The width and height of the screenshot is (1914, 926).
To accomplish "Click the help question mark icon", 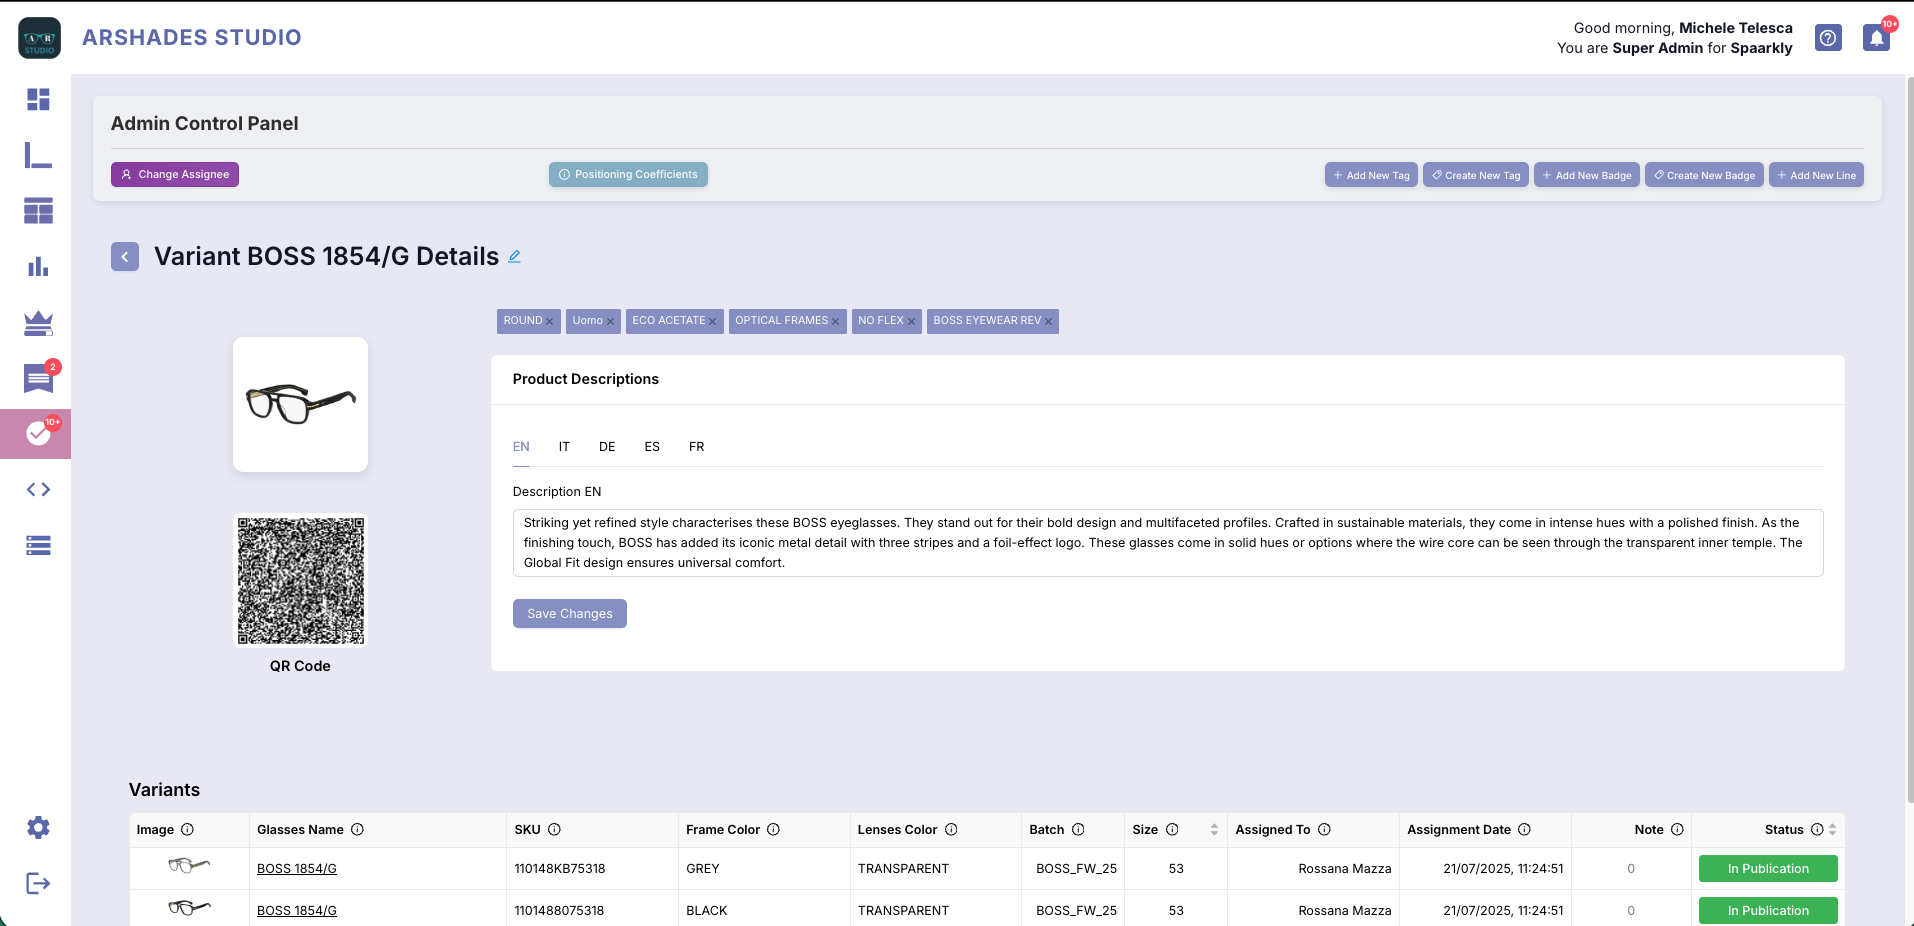I will coord(1828,38).
